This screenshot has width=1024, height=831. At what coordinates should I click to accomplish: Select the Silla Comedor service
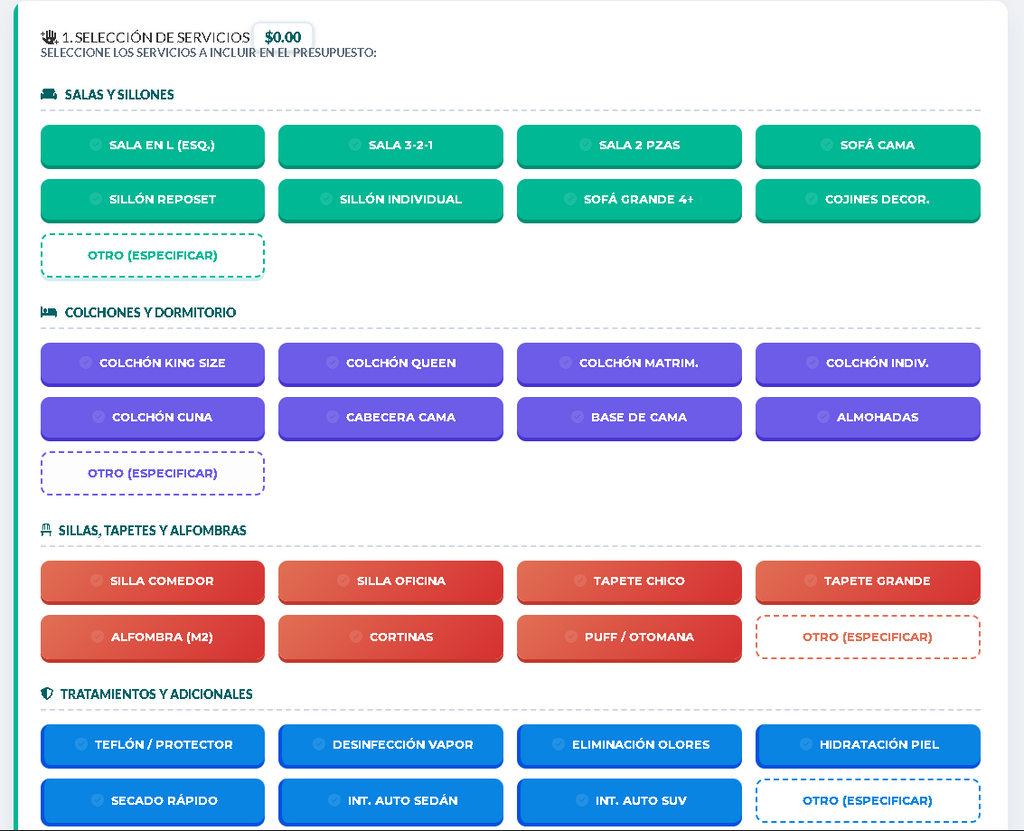click(x=152, y=582)
